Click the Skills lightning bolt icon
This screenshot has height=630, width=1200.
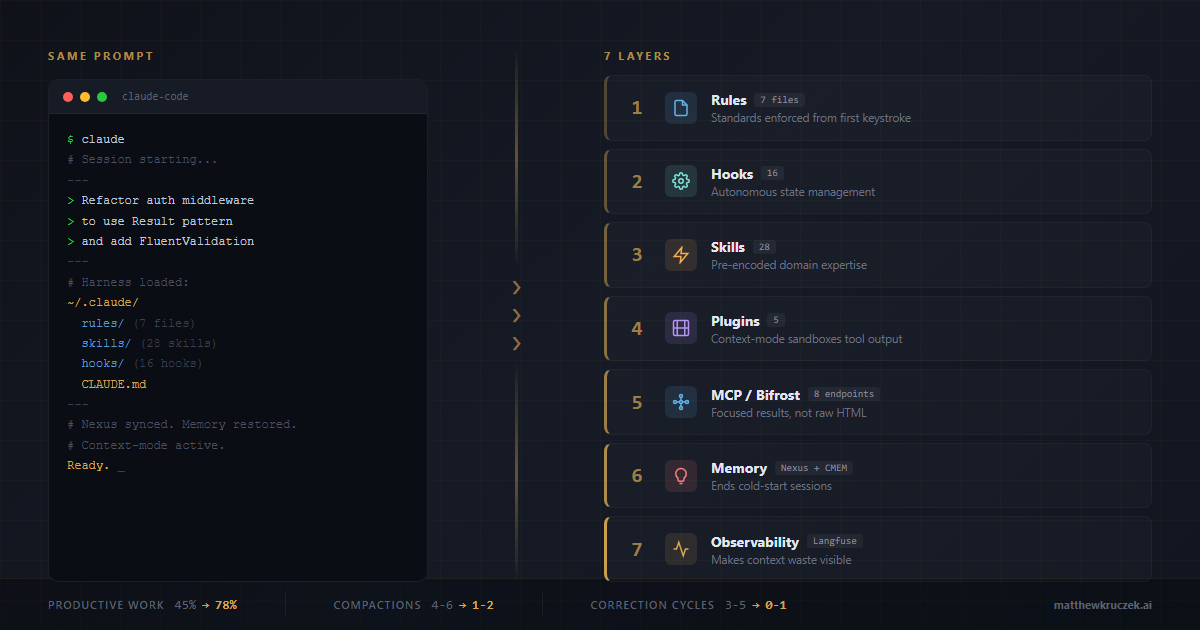681,255
